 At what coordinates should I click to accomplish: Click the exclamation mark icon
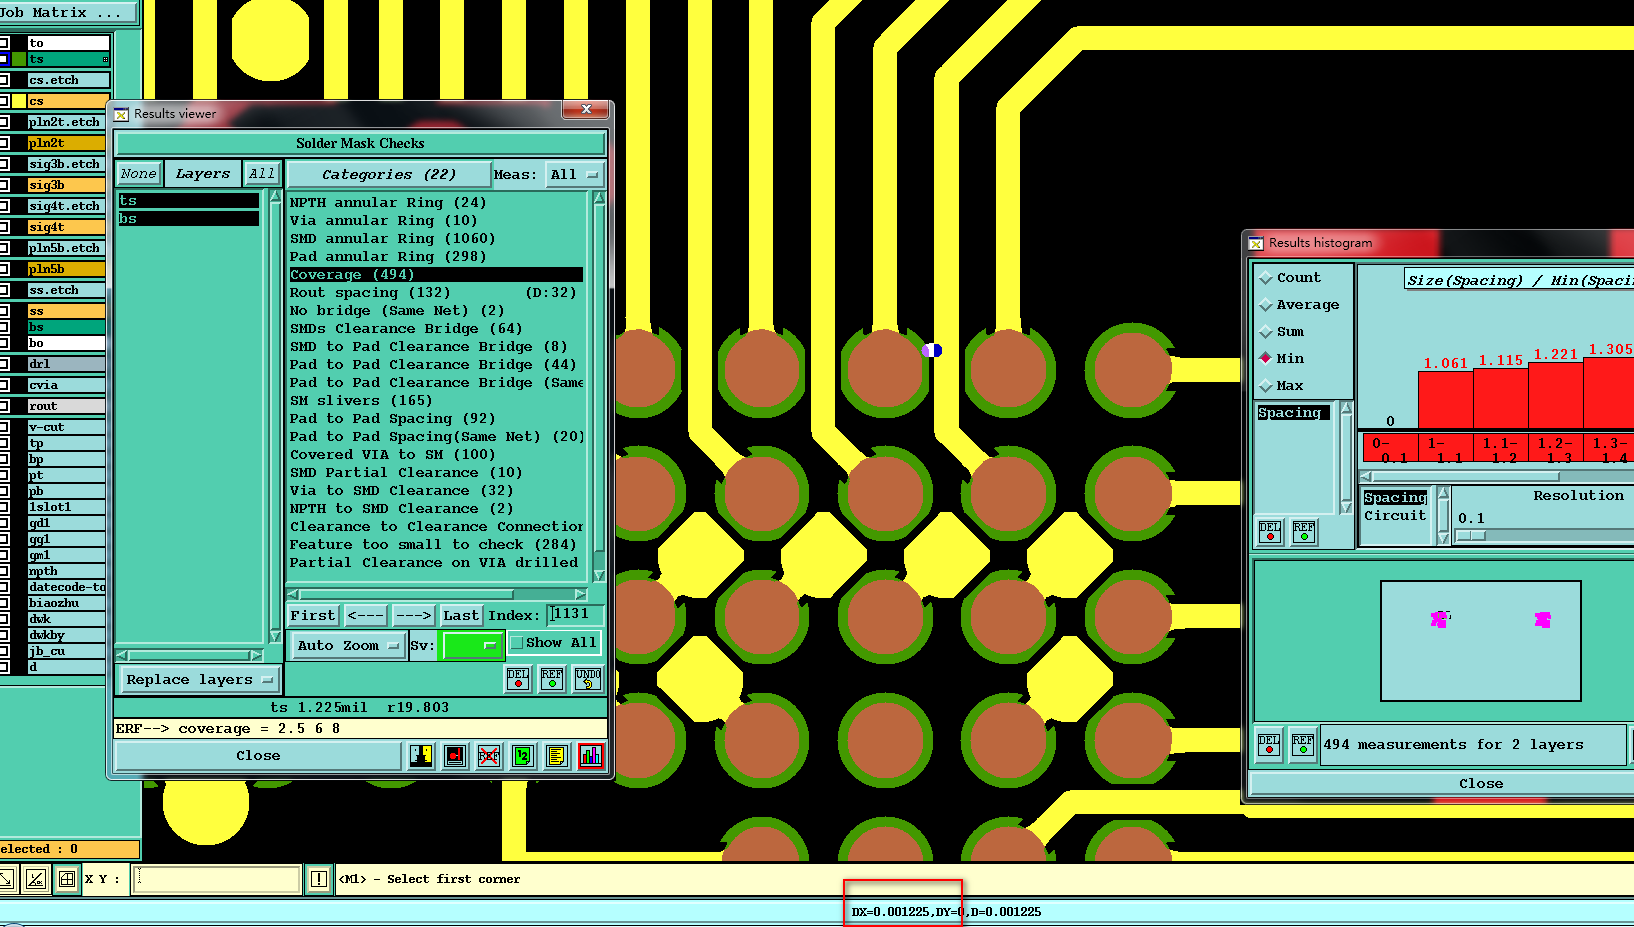(319, 879)
